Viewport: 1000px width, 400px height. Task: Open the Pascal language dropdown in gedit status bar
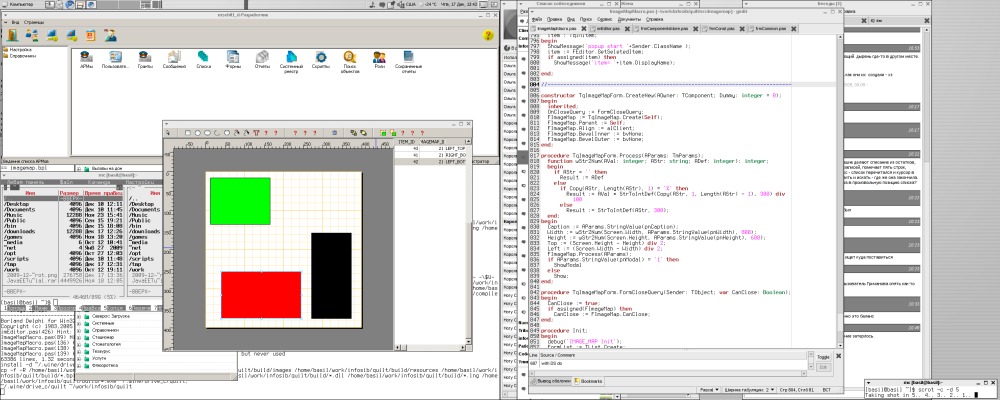click(709, 389)
